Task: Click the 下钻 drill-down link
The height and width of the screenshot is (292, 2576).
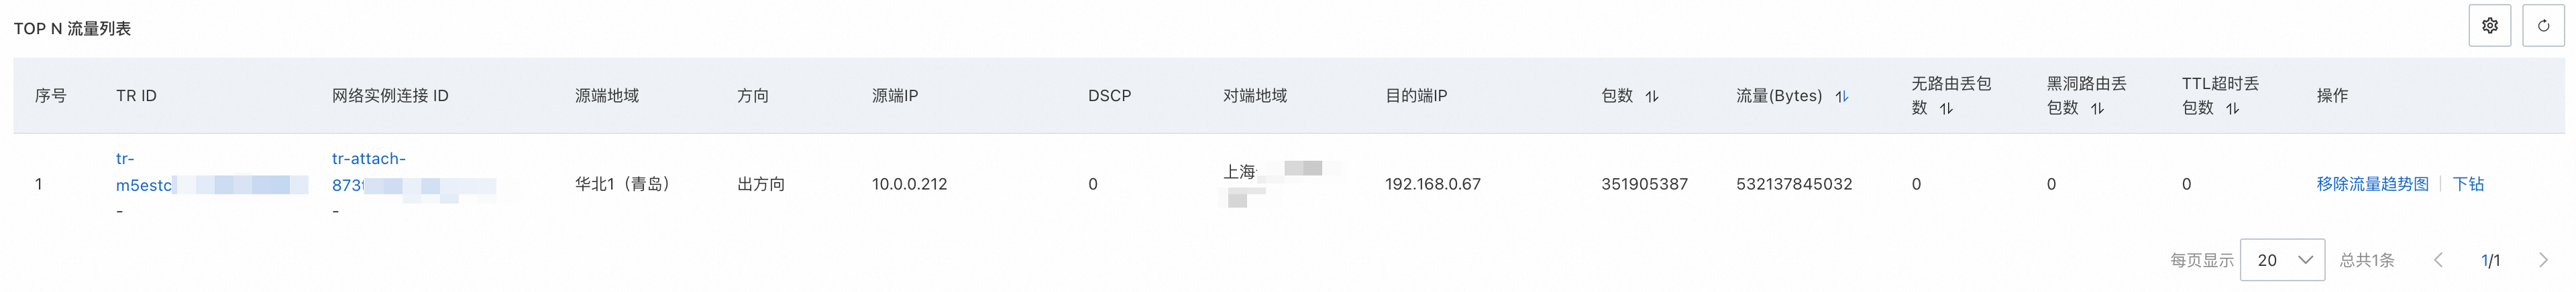Action: 2468,184
